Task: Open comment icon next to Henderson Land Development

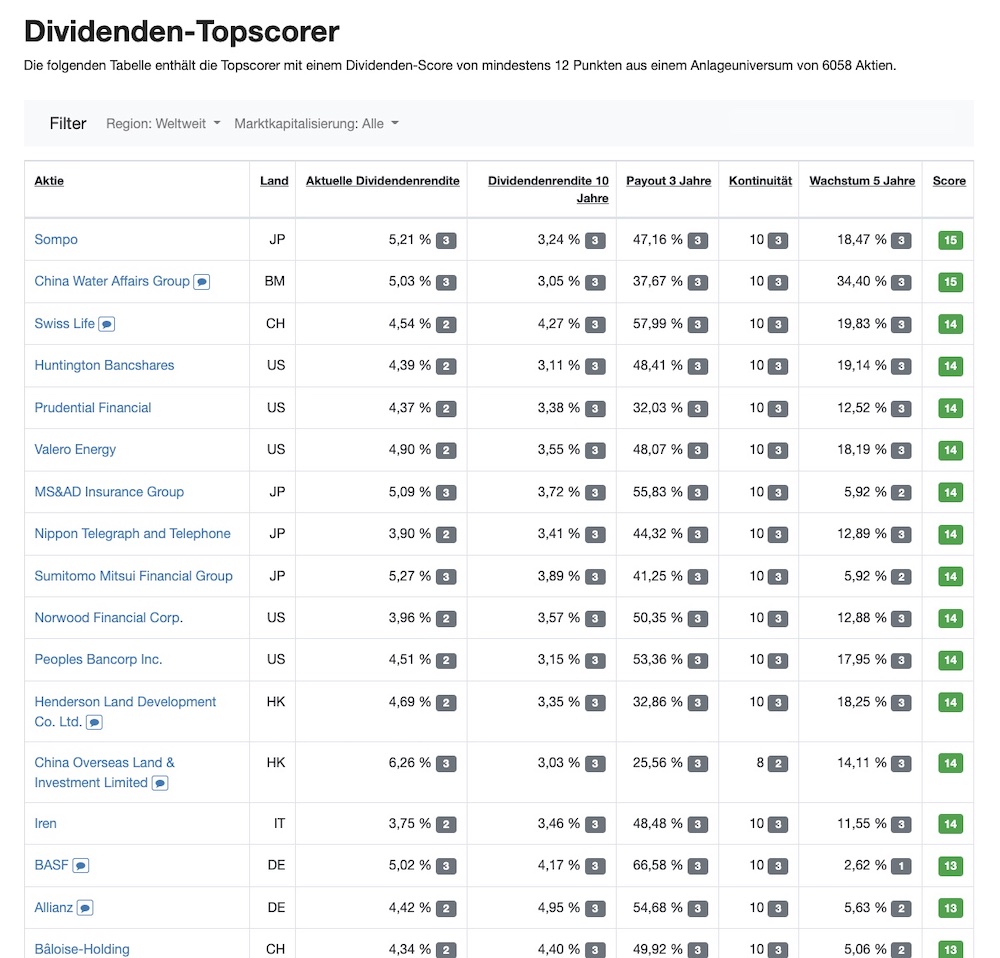Action: 94,723
